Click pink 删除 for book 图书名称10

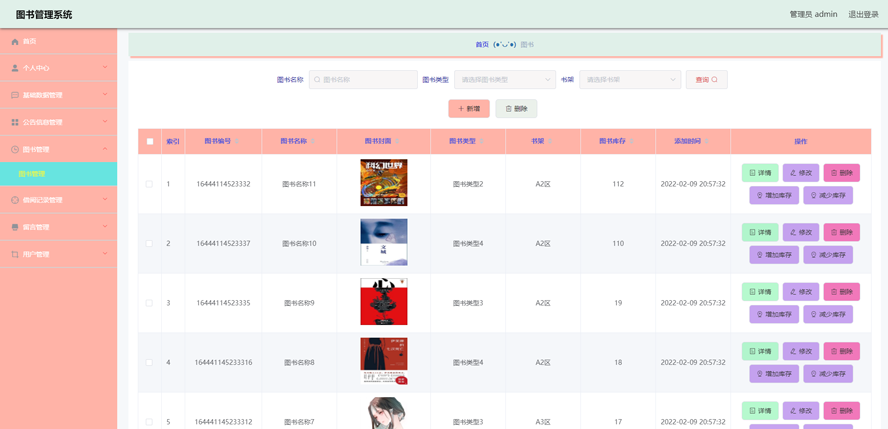[x=842, y=232]
